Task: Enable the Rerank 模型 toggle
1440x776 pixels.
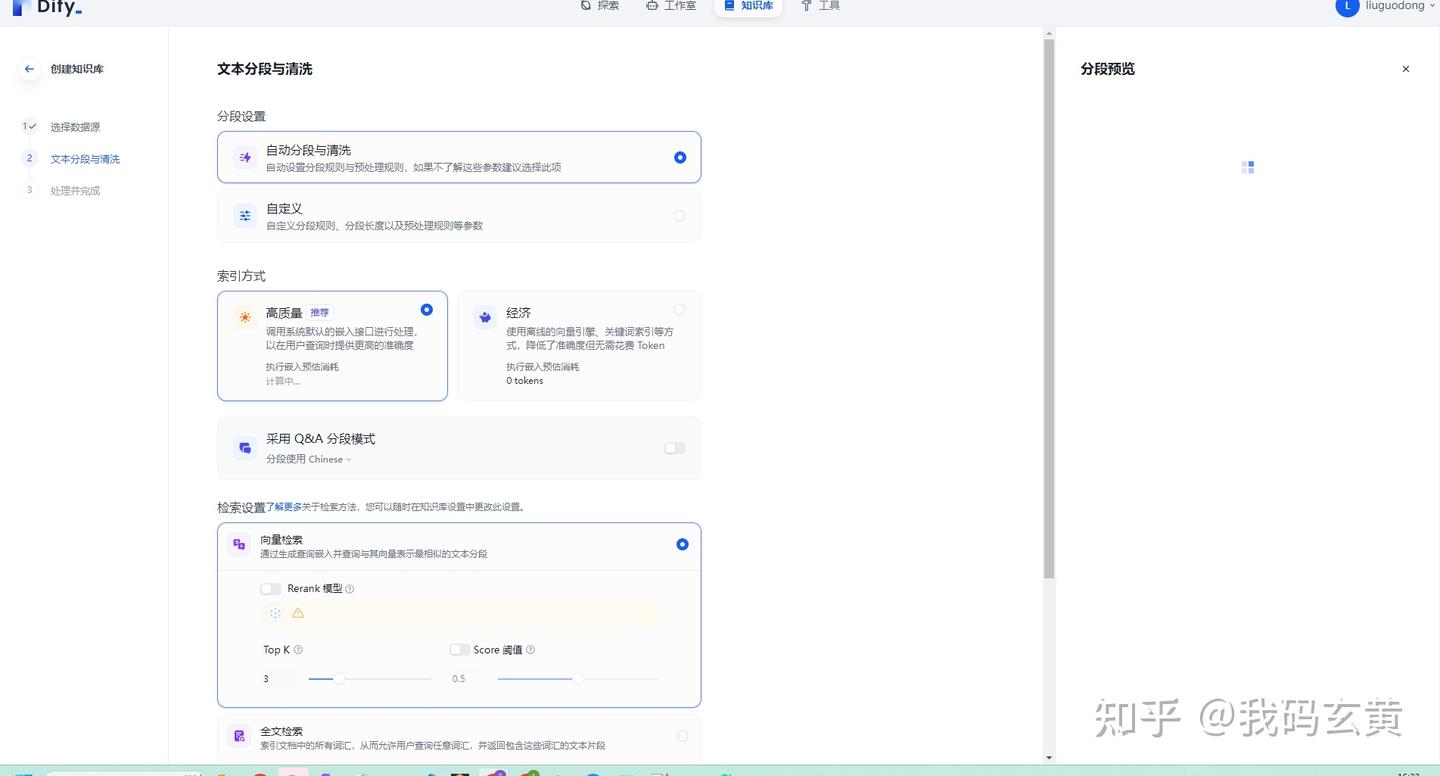Action: coord(270,588)
